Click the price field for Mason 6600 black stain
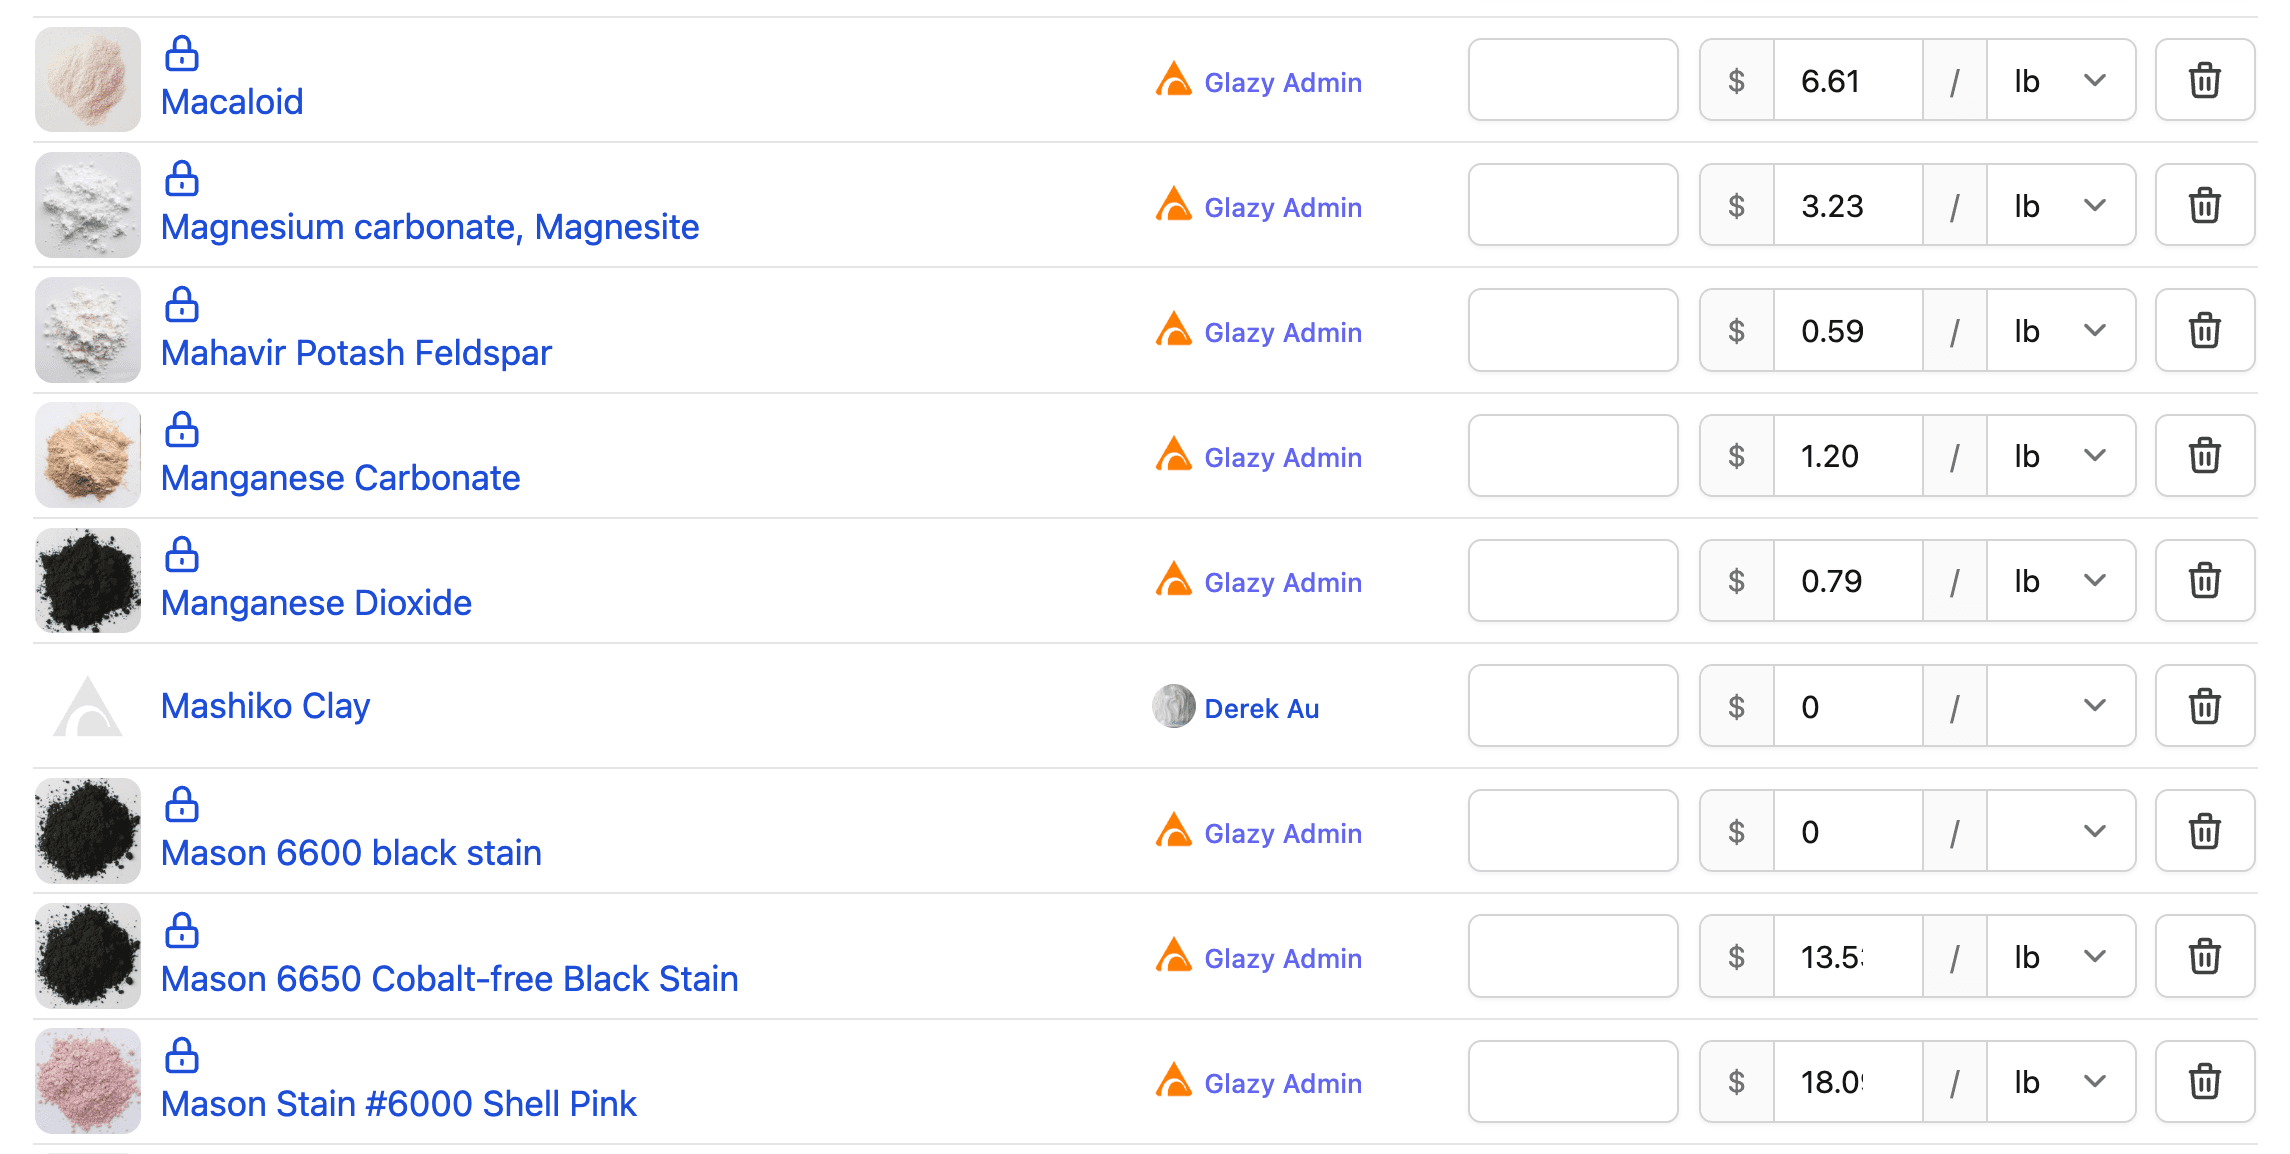This screenshot has height=1154, width=2290. [1847, 832]
